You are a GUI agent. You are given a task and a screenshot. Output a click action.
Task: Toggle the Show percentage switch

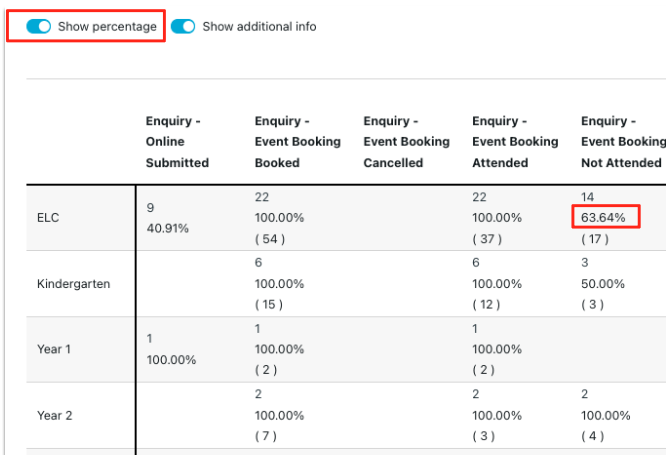(x=38, y=27)
